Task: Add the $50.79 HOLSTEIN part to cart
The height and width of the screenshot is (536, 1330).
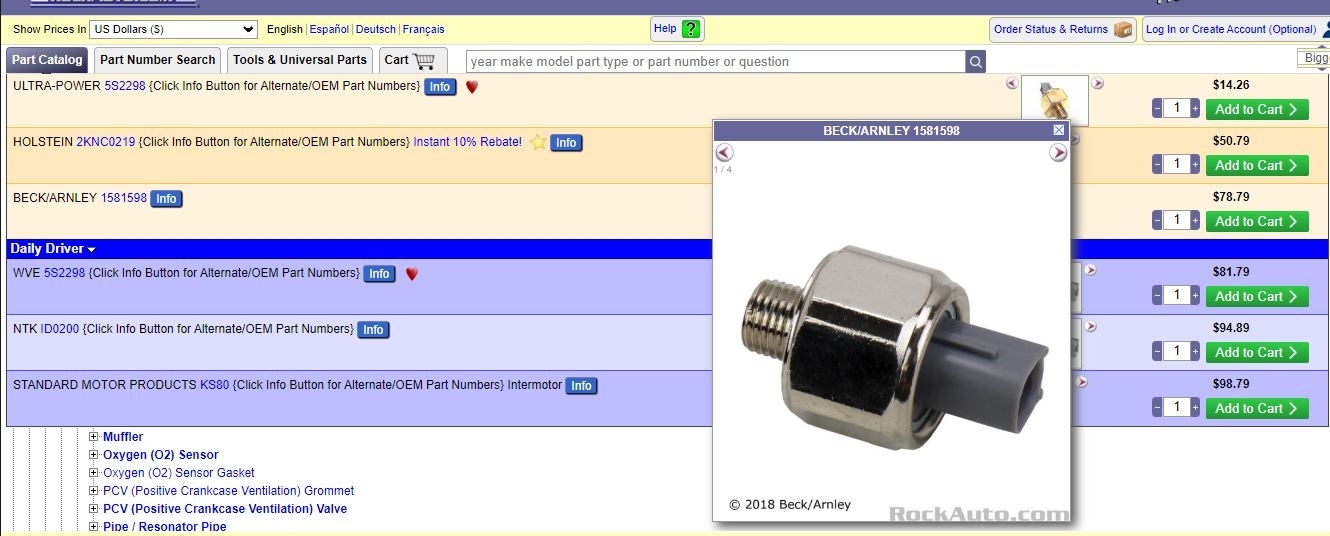Action: (x=1257, y=165)
